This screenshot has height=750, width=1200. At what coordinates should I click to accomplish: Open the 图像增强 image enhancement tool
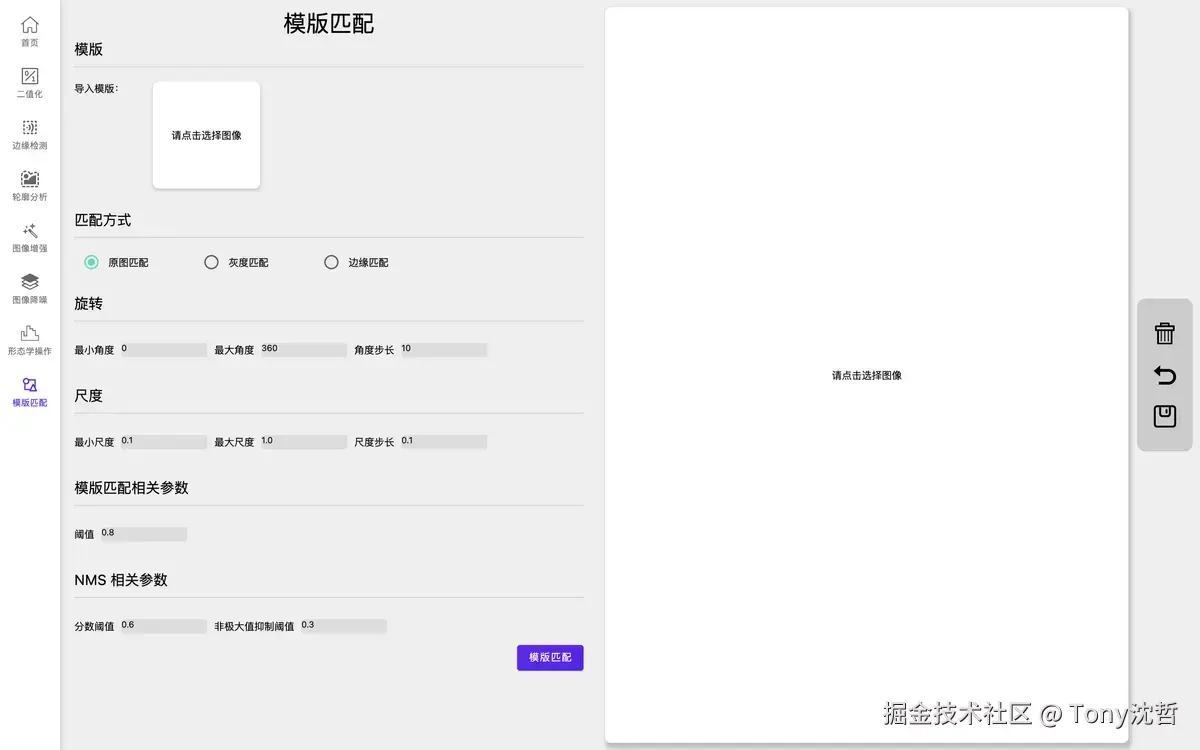pyautogui.click(x=29, y=236)
